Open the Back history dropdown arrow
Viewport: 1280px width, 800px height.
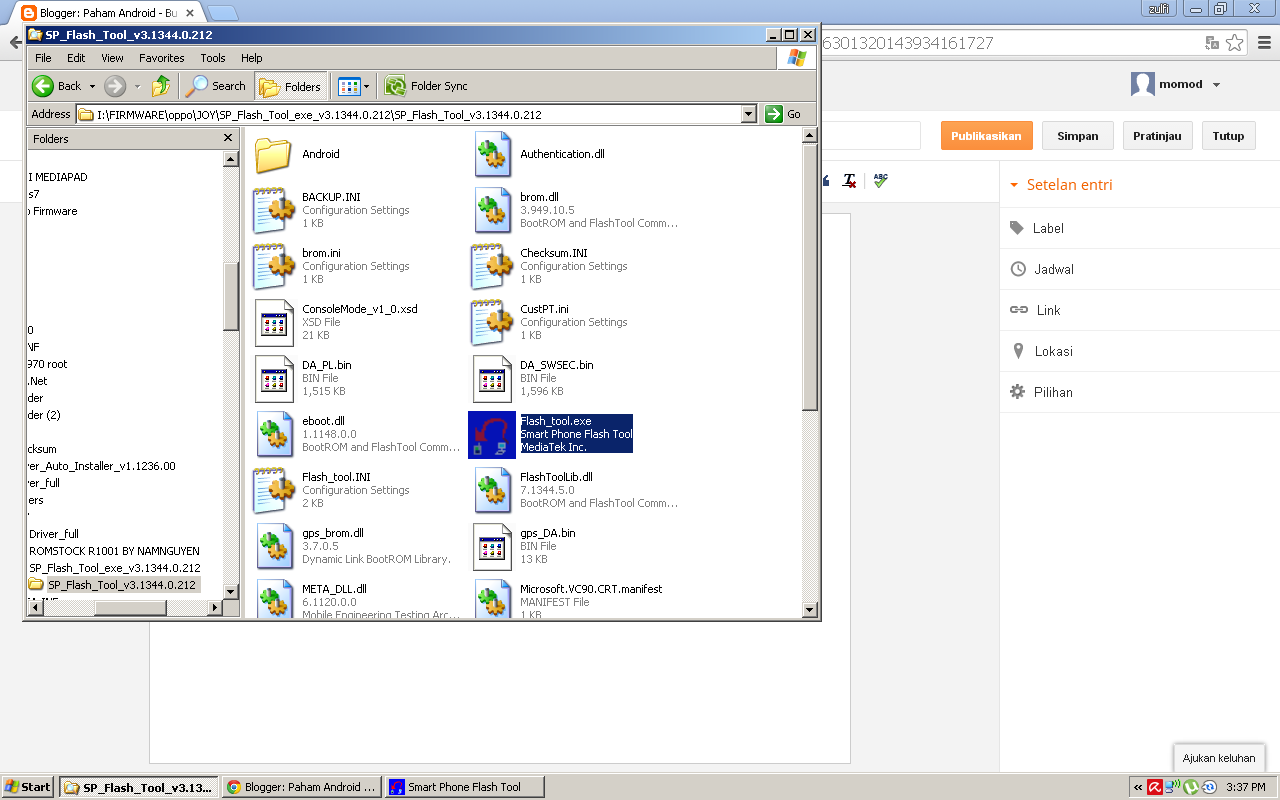coord(93,86)
